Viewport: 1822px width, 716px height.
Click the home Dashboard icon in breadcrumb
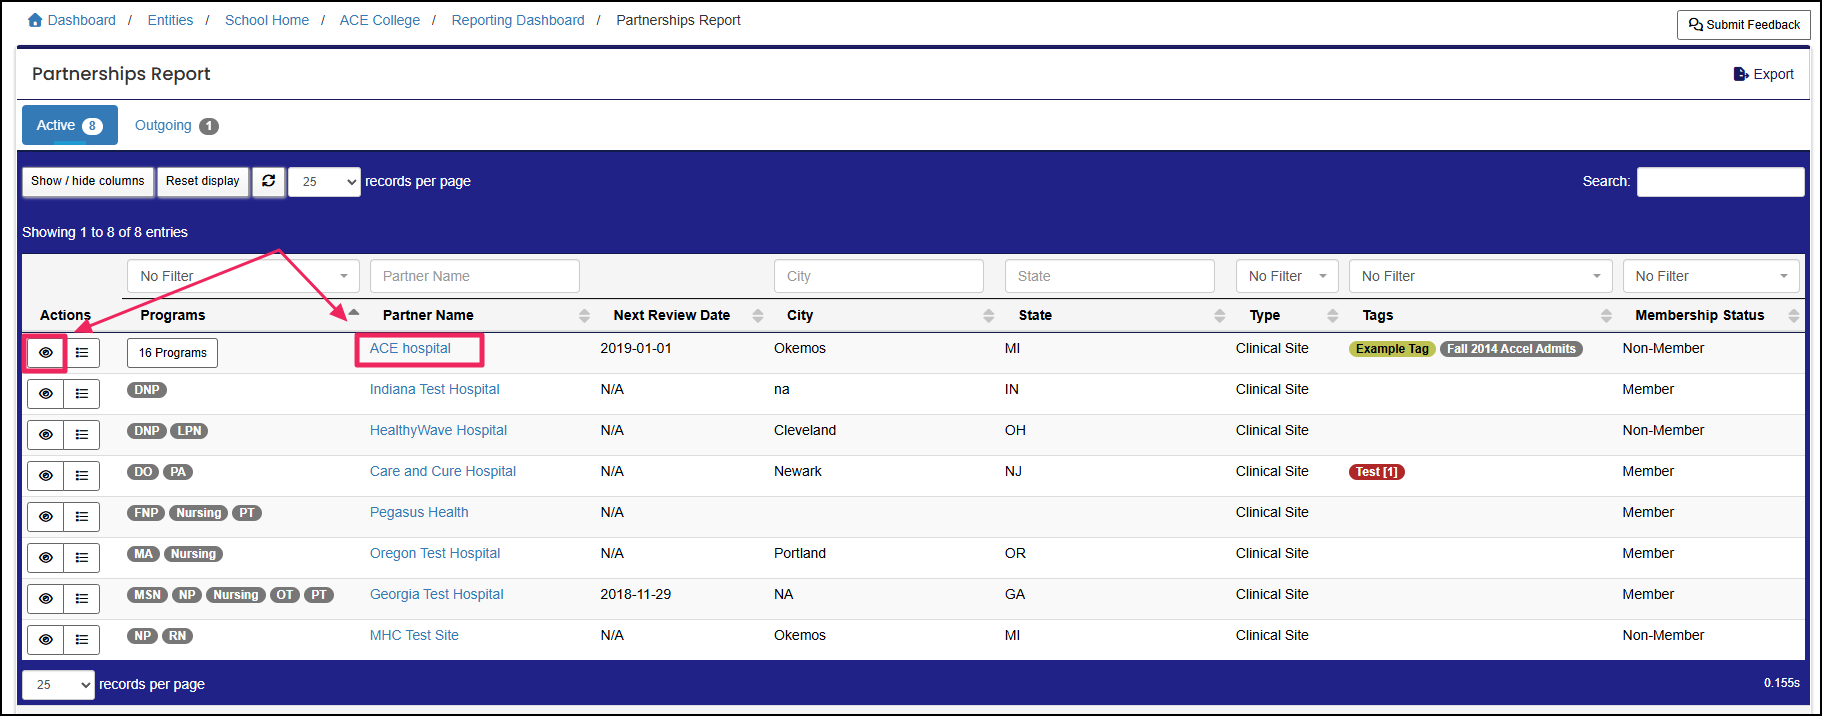pyautogui.click(x=35, y=20)
